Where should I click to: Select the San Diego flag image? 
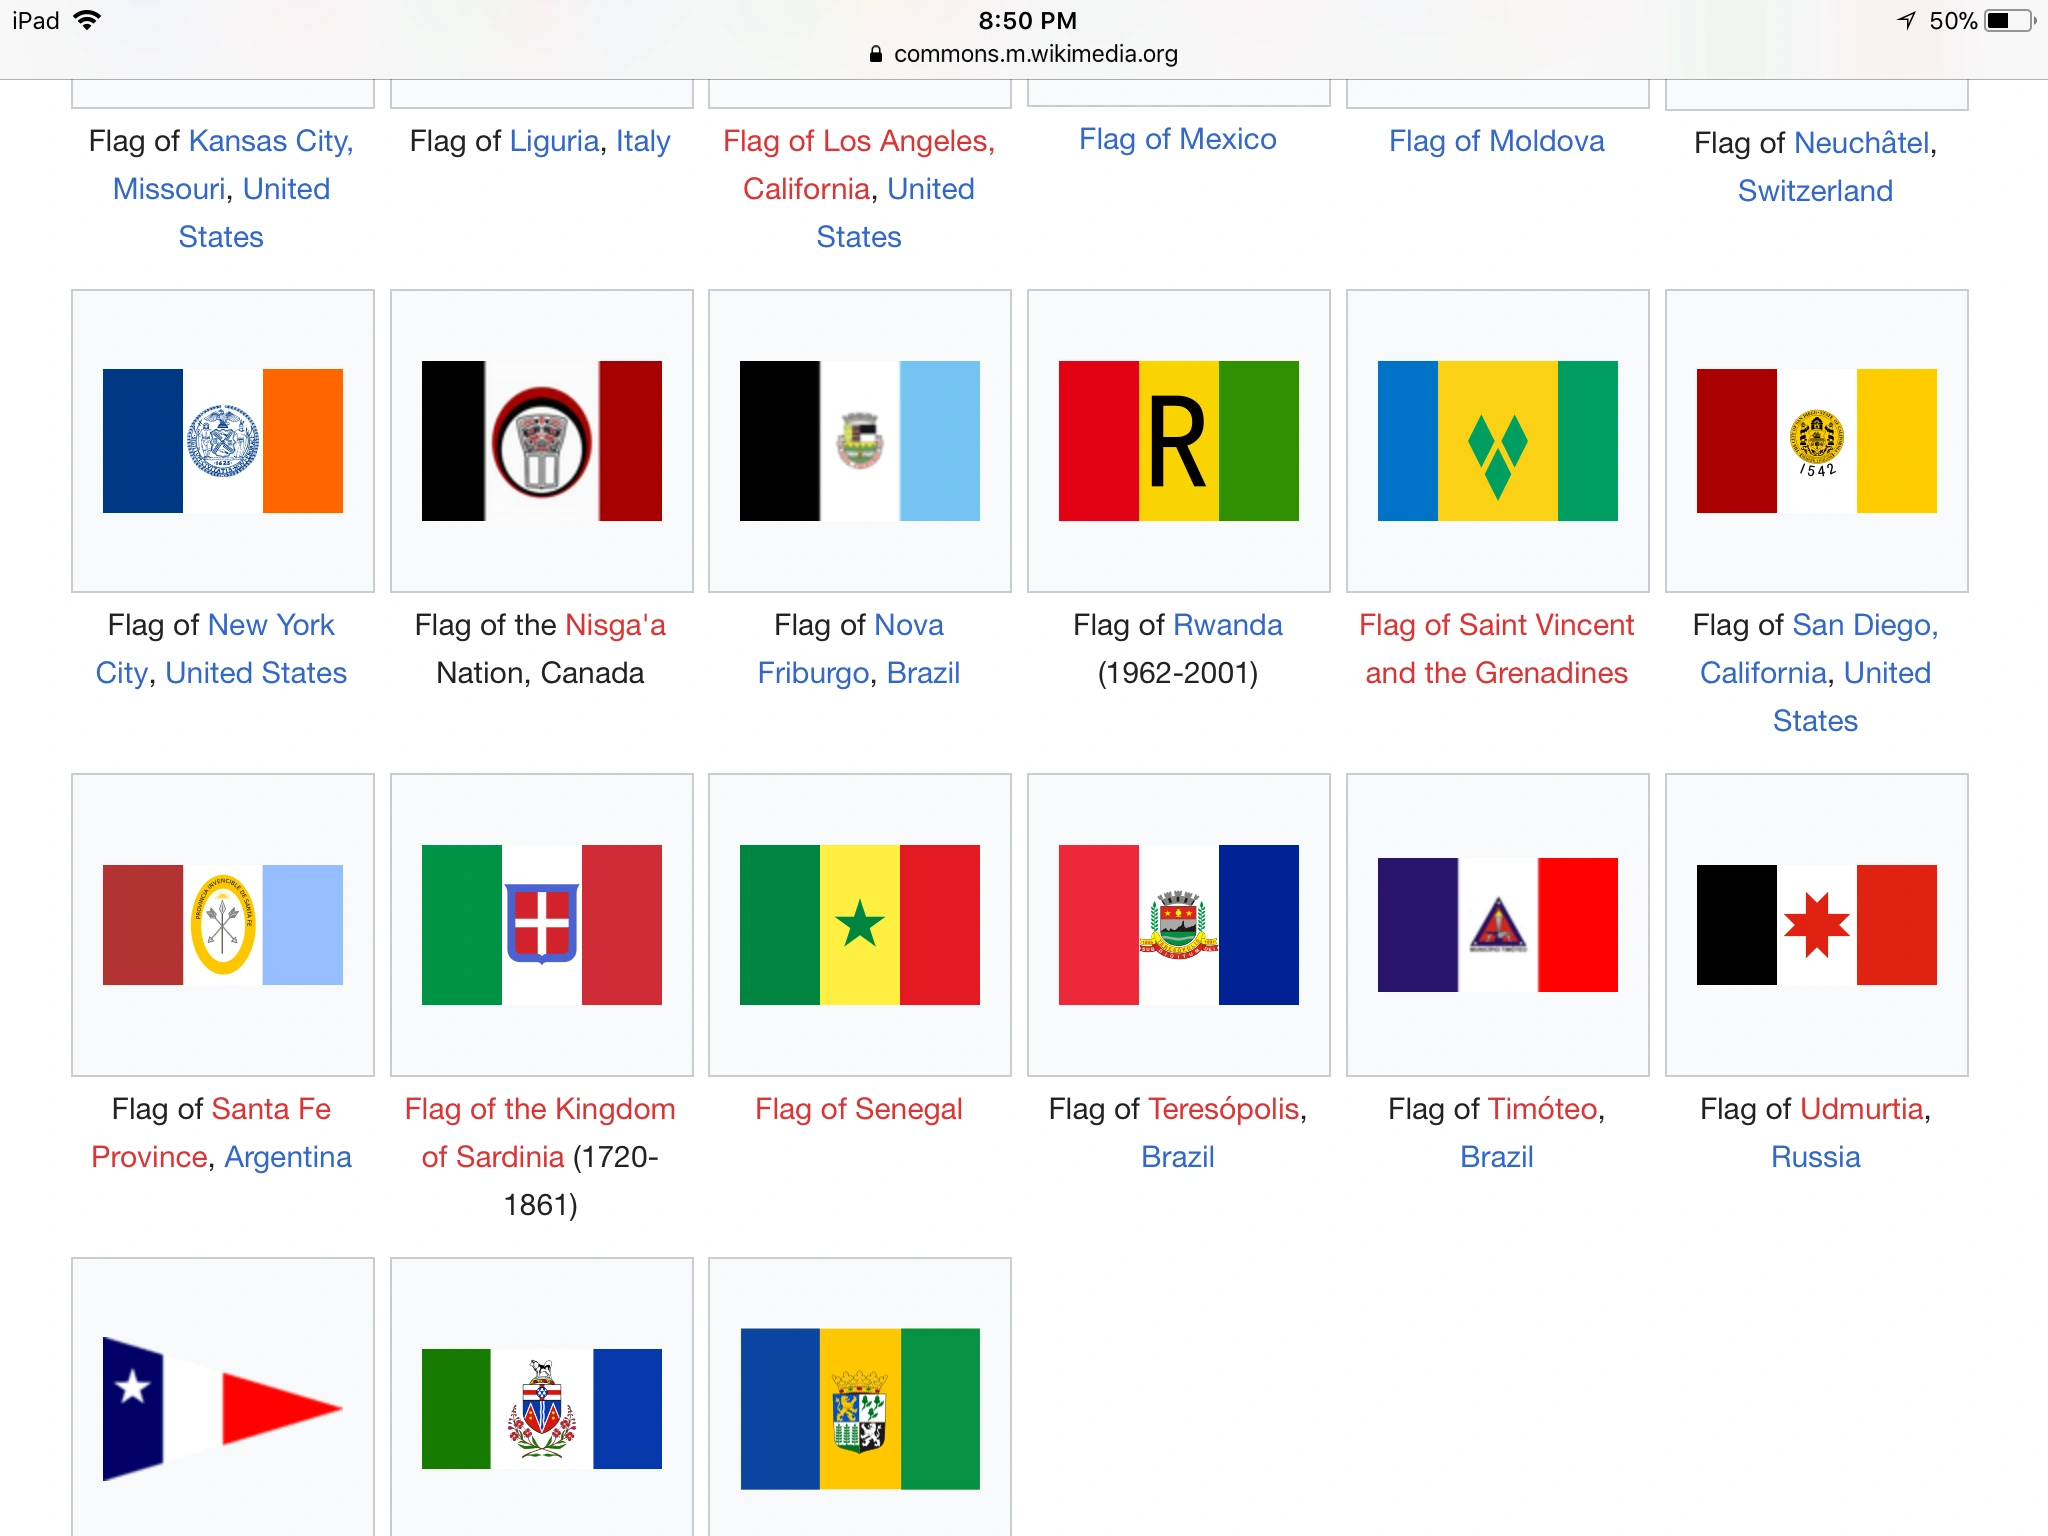pyautogui.click(x=1816, y=441)
